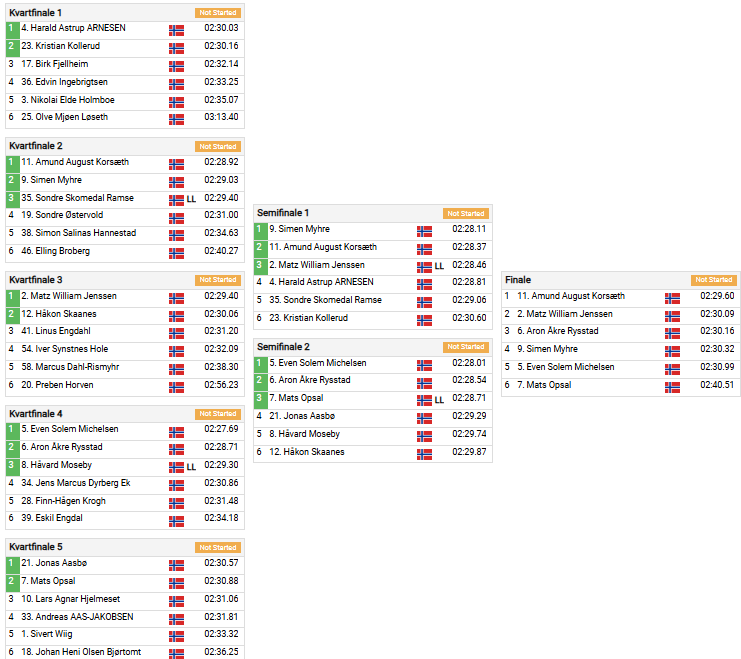Click the flag next to Olve Mjøen Løseth

[x=176, y=118]
